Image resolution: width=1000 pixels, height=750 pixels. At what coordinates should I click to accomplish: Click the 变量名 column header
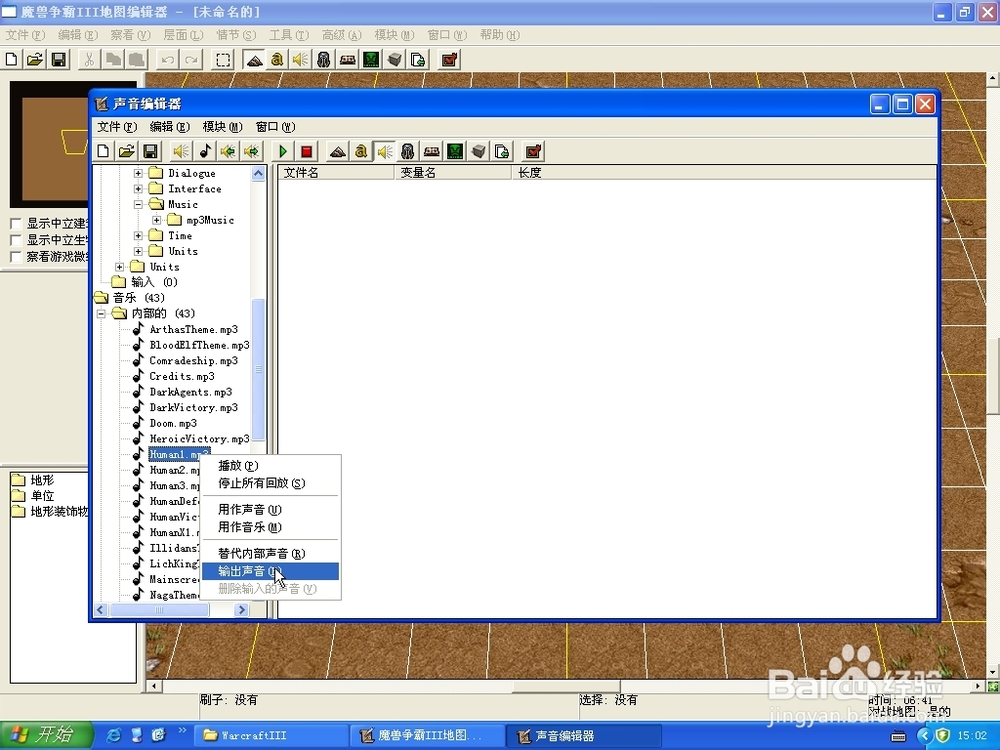(453, 173)
